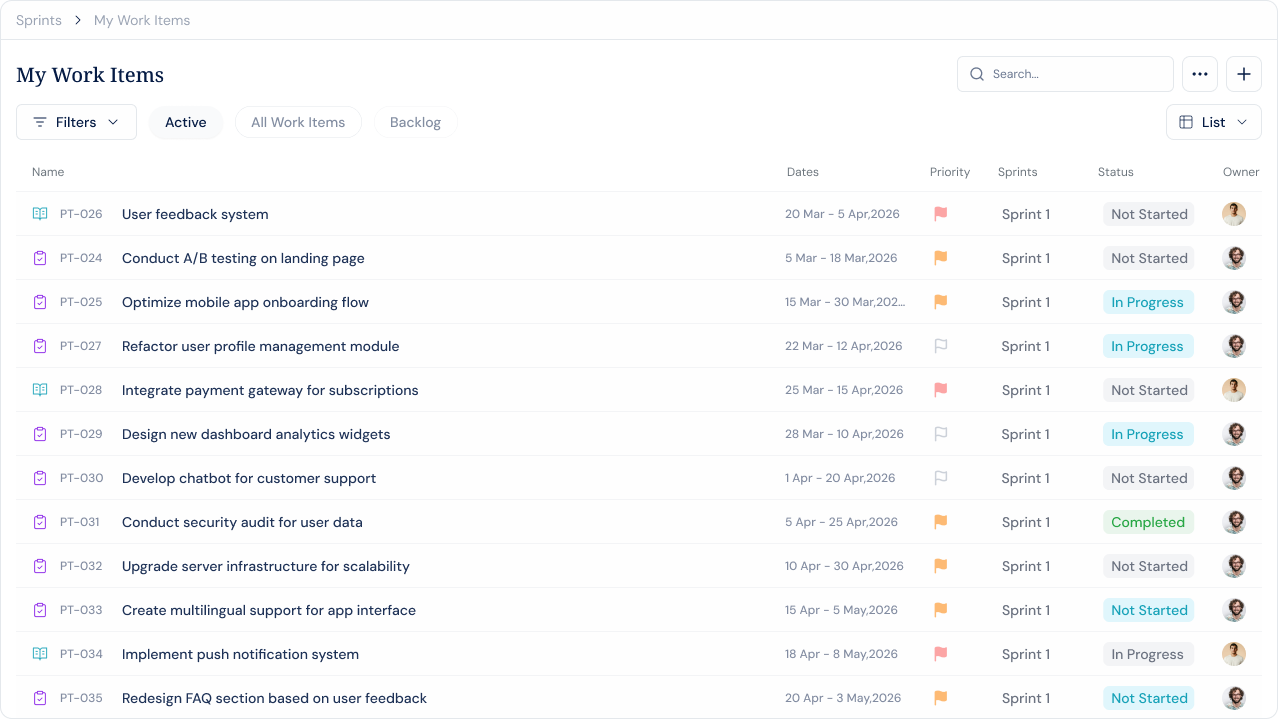Viewport: 1278px width, 719px height.
Task: Click the story book icon for PT-026
Action: pyautogui.click(x=40, y=214)
